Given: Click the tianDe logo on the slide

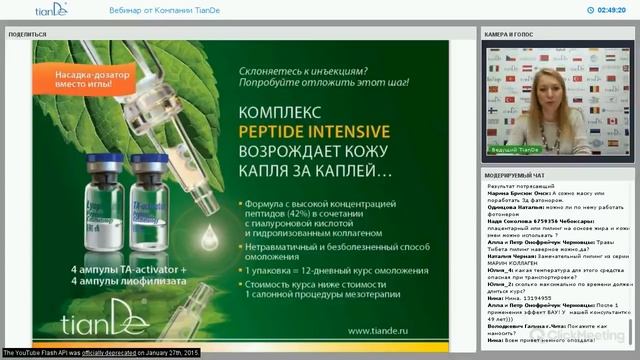Looking at the screenshot, I should pyautogui.click(x=105, y=317).
